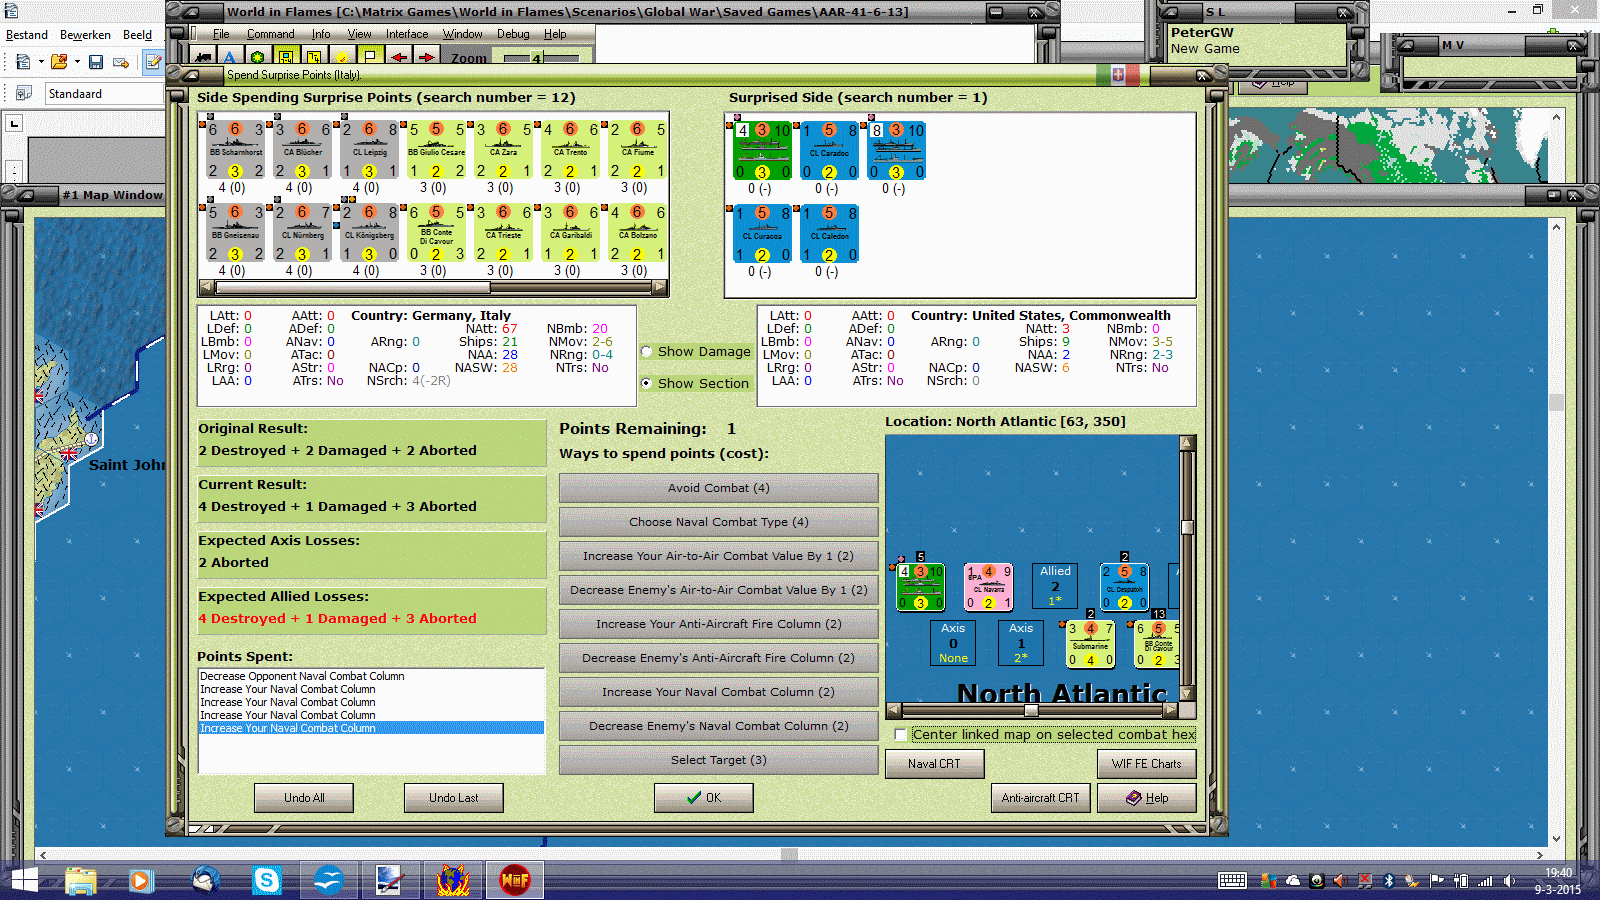The height and width of the screenshot is (900, 1600).
Task: Open the File menu
Action: tap(221, 34)
